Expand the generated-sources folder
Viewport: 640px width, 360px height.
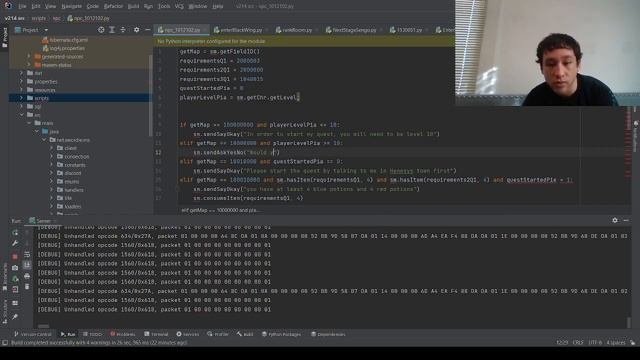(29, 56)
